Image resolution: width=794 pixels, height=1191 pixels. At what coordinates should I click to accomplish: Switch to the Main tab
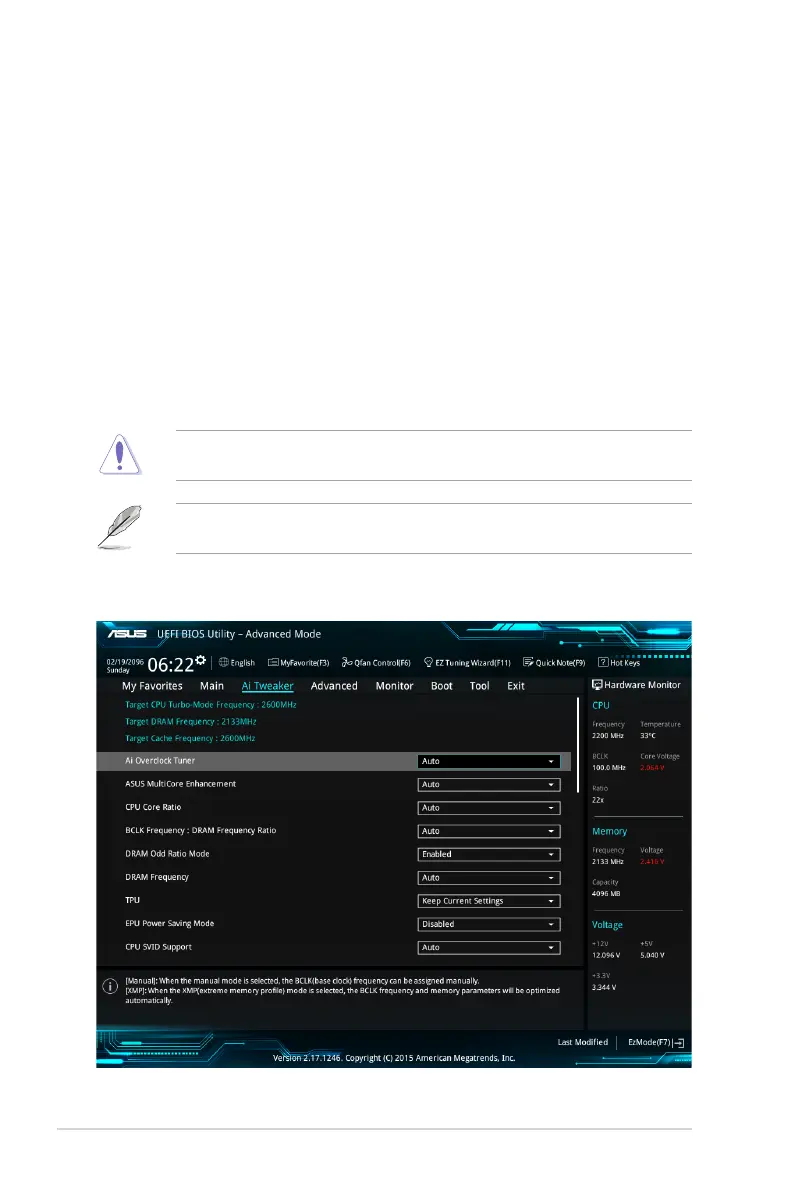212,686
